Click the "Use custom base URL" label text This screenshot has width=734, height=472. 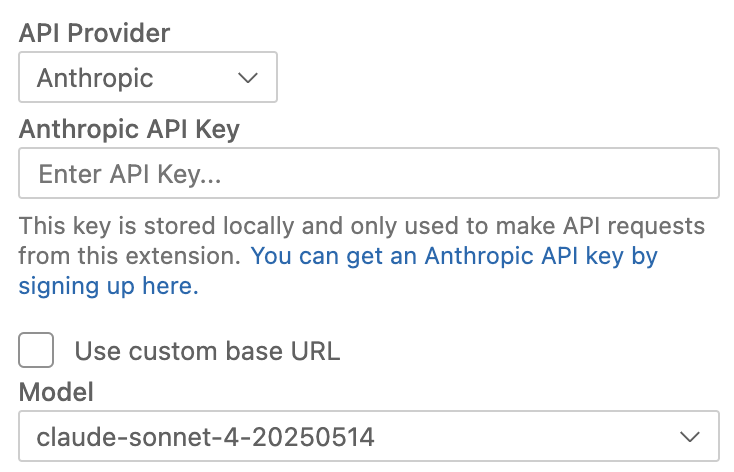(x=207, y=351)
